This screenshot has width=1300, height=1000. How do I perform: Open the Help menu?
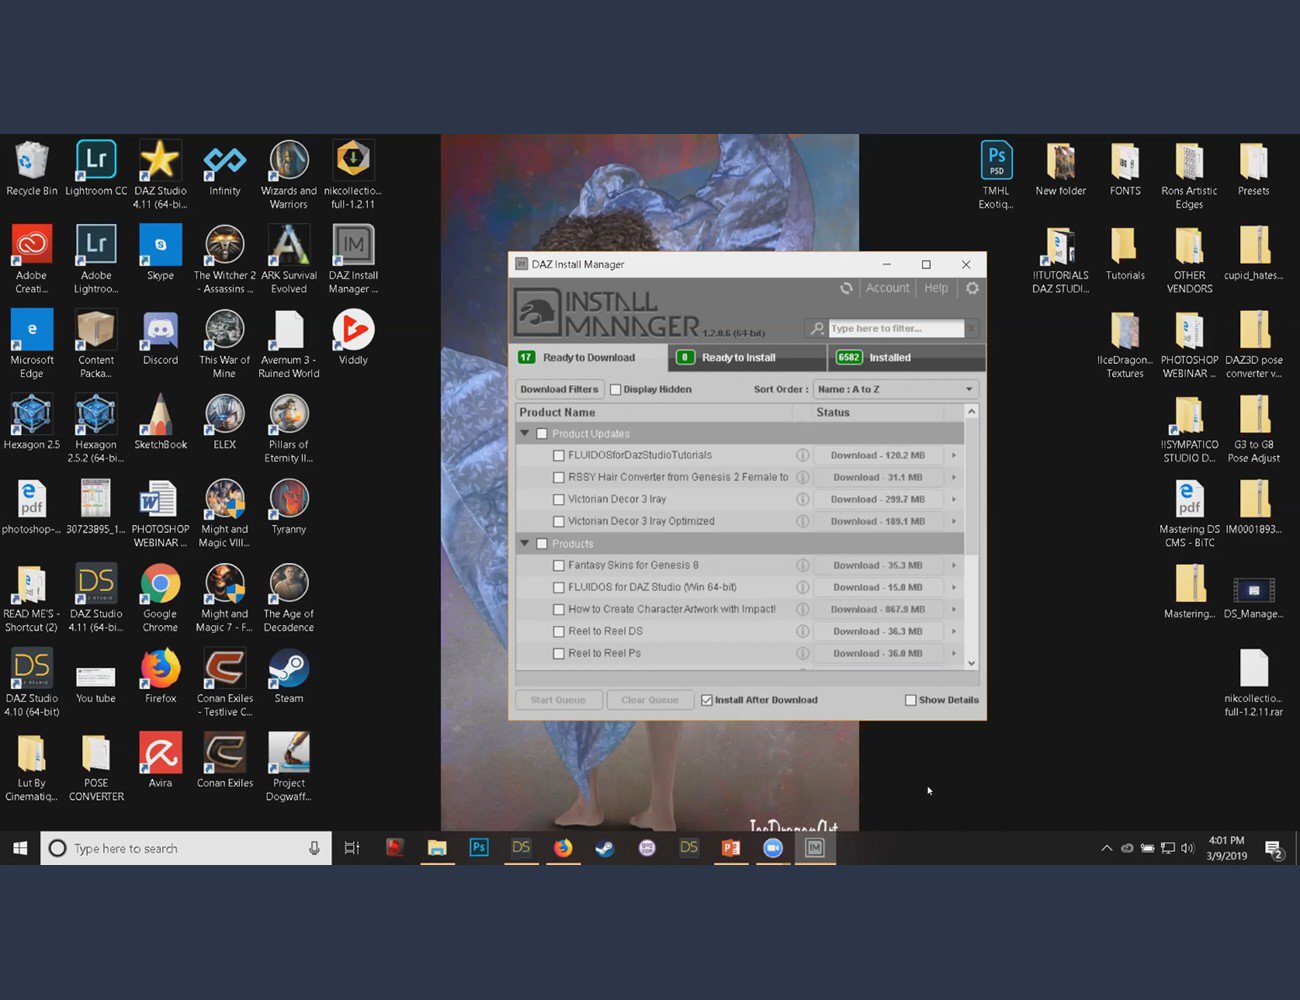click(936, 288)
